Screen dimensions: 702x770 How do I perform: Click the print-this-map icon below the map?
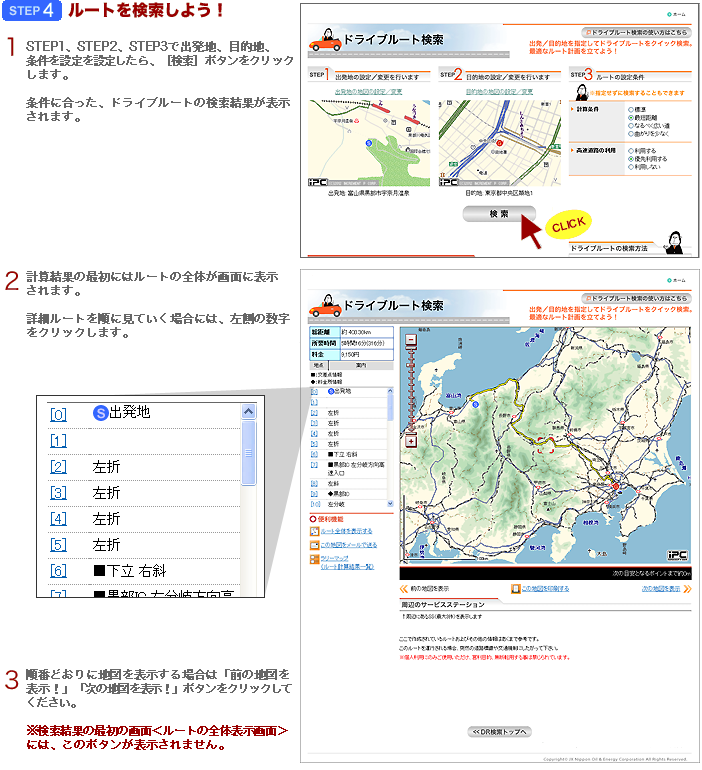click(x=515, y=588)
